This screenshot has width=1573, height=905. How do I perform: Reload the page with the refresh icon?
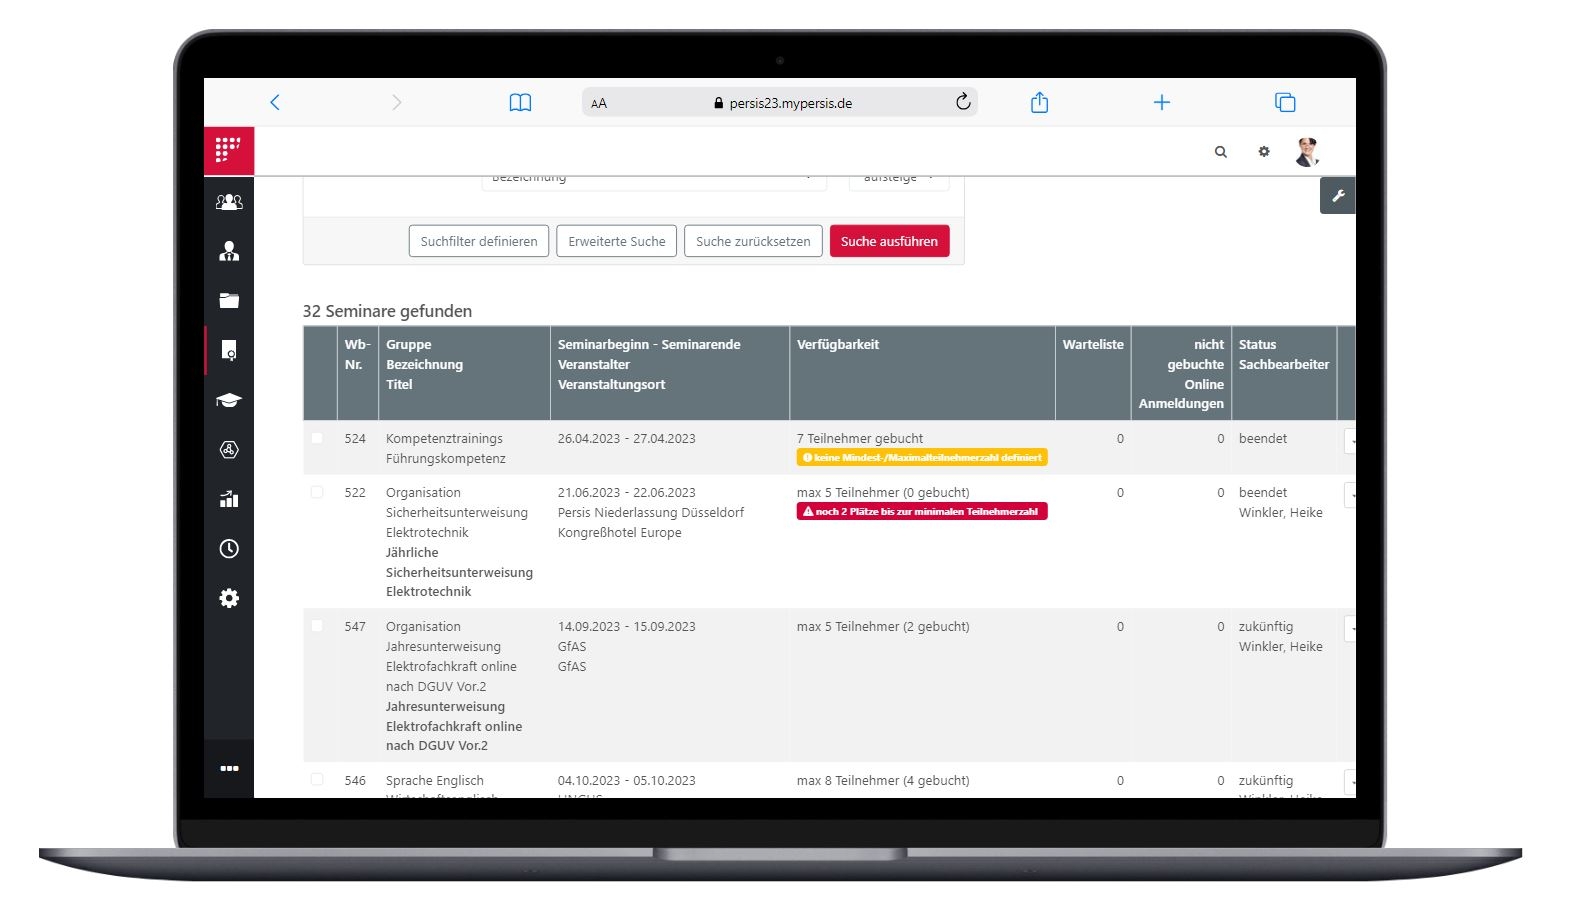(963, 101)
